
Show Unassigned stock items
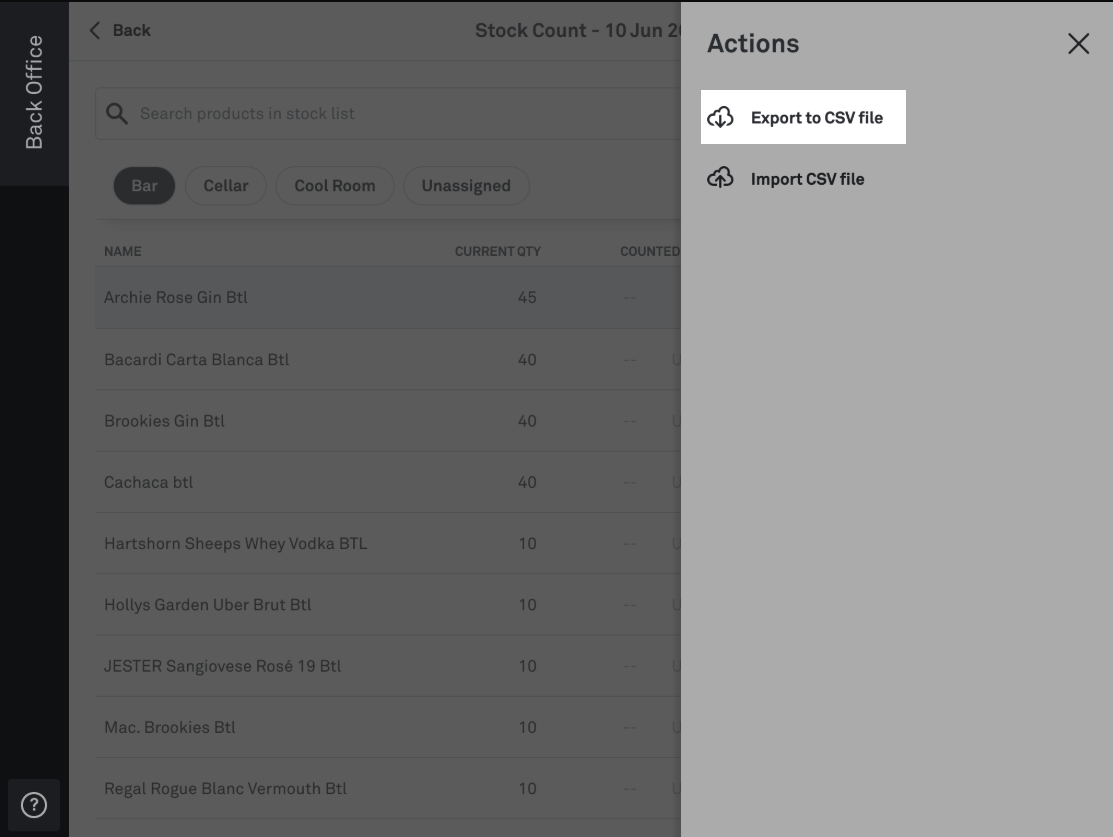[x=466, y=186]
